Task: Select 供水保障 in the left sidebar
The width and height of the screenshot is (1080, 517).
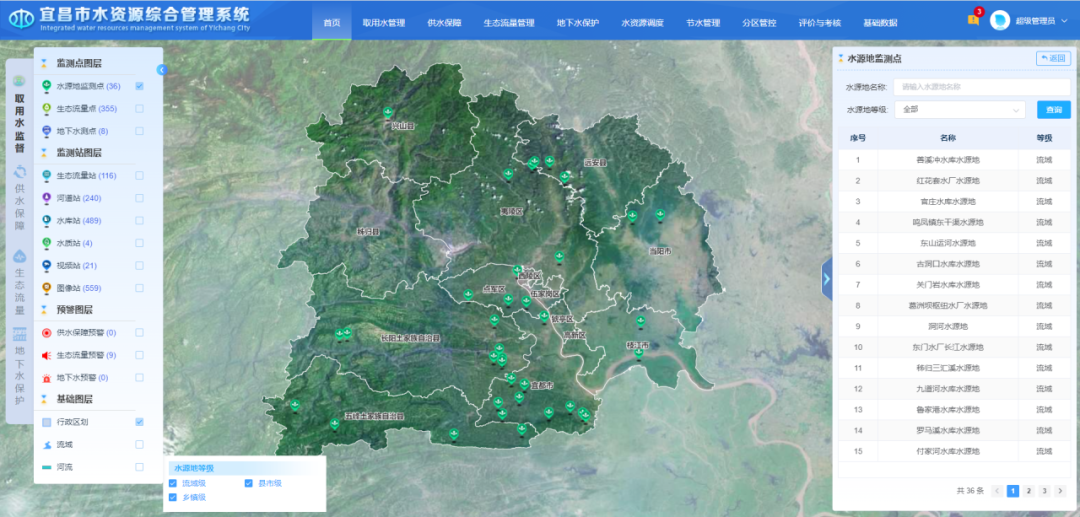Action: pos(20,199)
